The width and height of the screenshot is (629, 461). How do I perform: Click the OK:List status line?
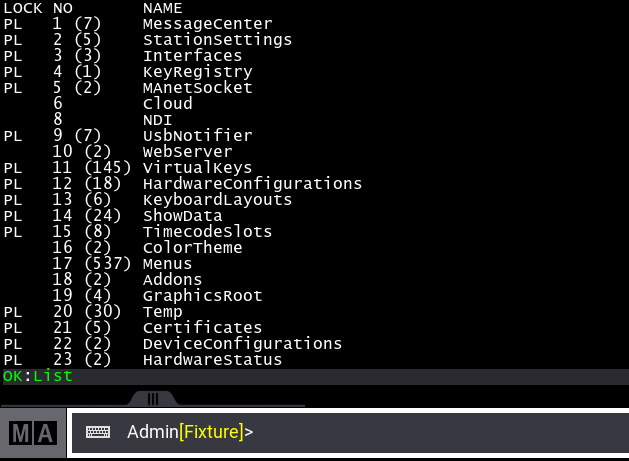tap(37, 376)
